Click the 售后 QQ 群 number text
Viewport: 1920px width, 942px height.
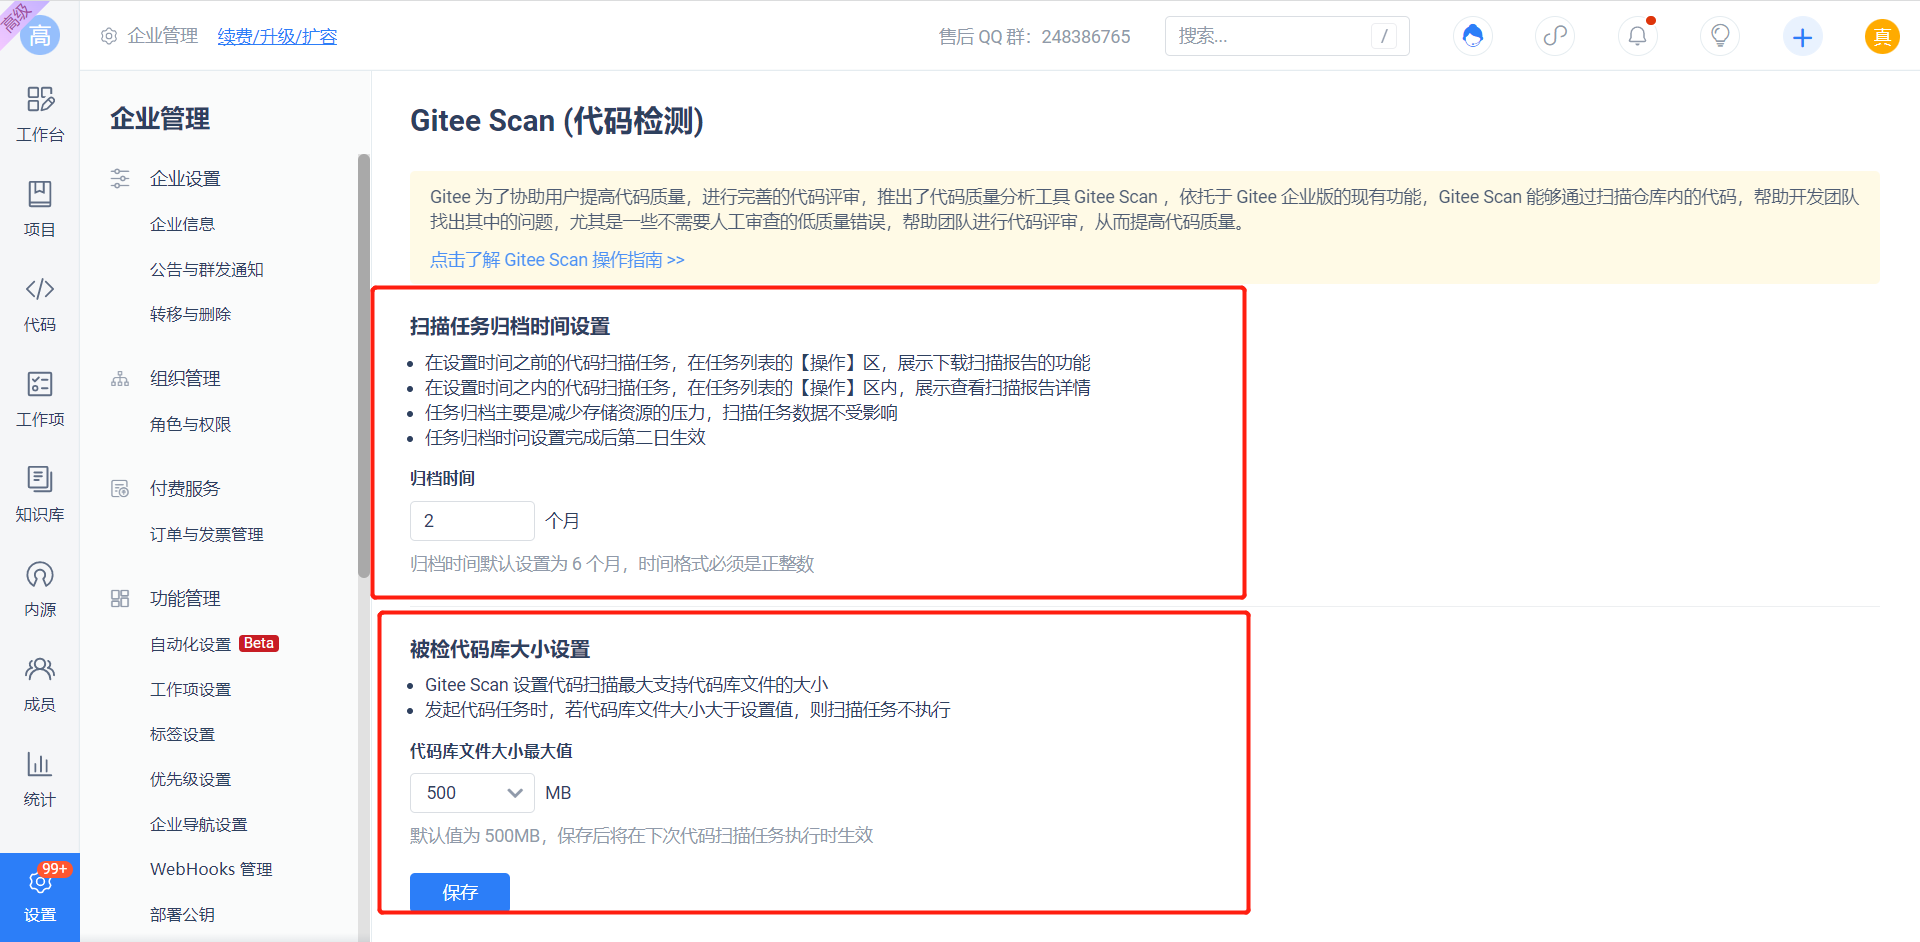tap(1086, 36)
